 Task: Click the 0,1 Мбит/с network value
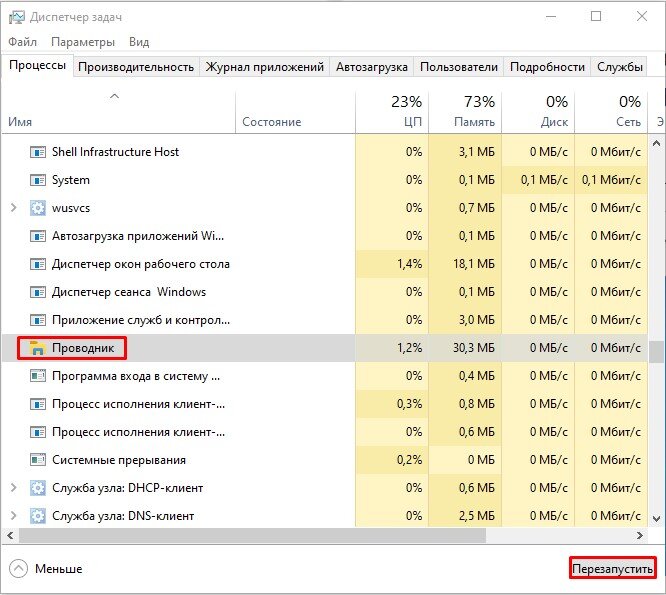click(x=611, y=180)
